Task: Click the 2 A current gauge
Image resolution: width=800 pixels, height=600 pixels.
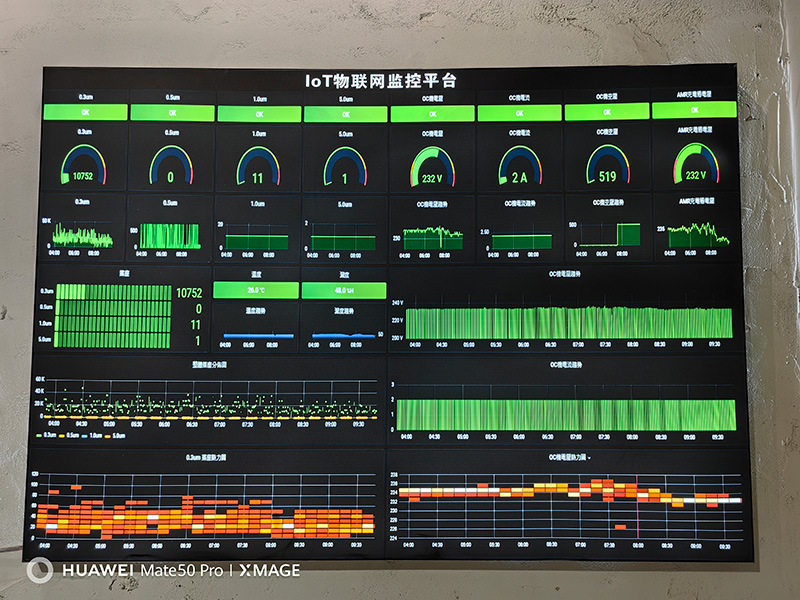Action: coord(519,166)
